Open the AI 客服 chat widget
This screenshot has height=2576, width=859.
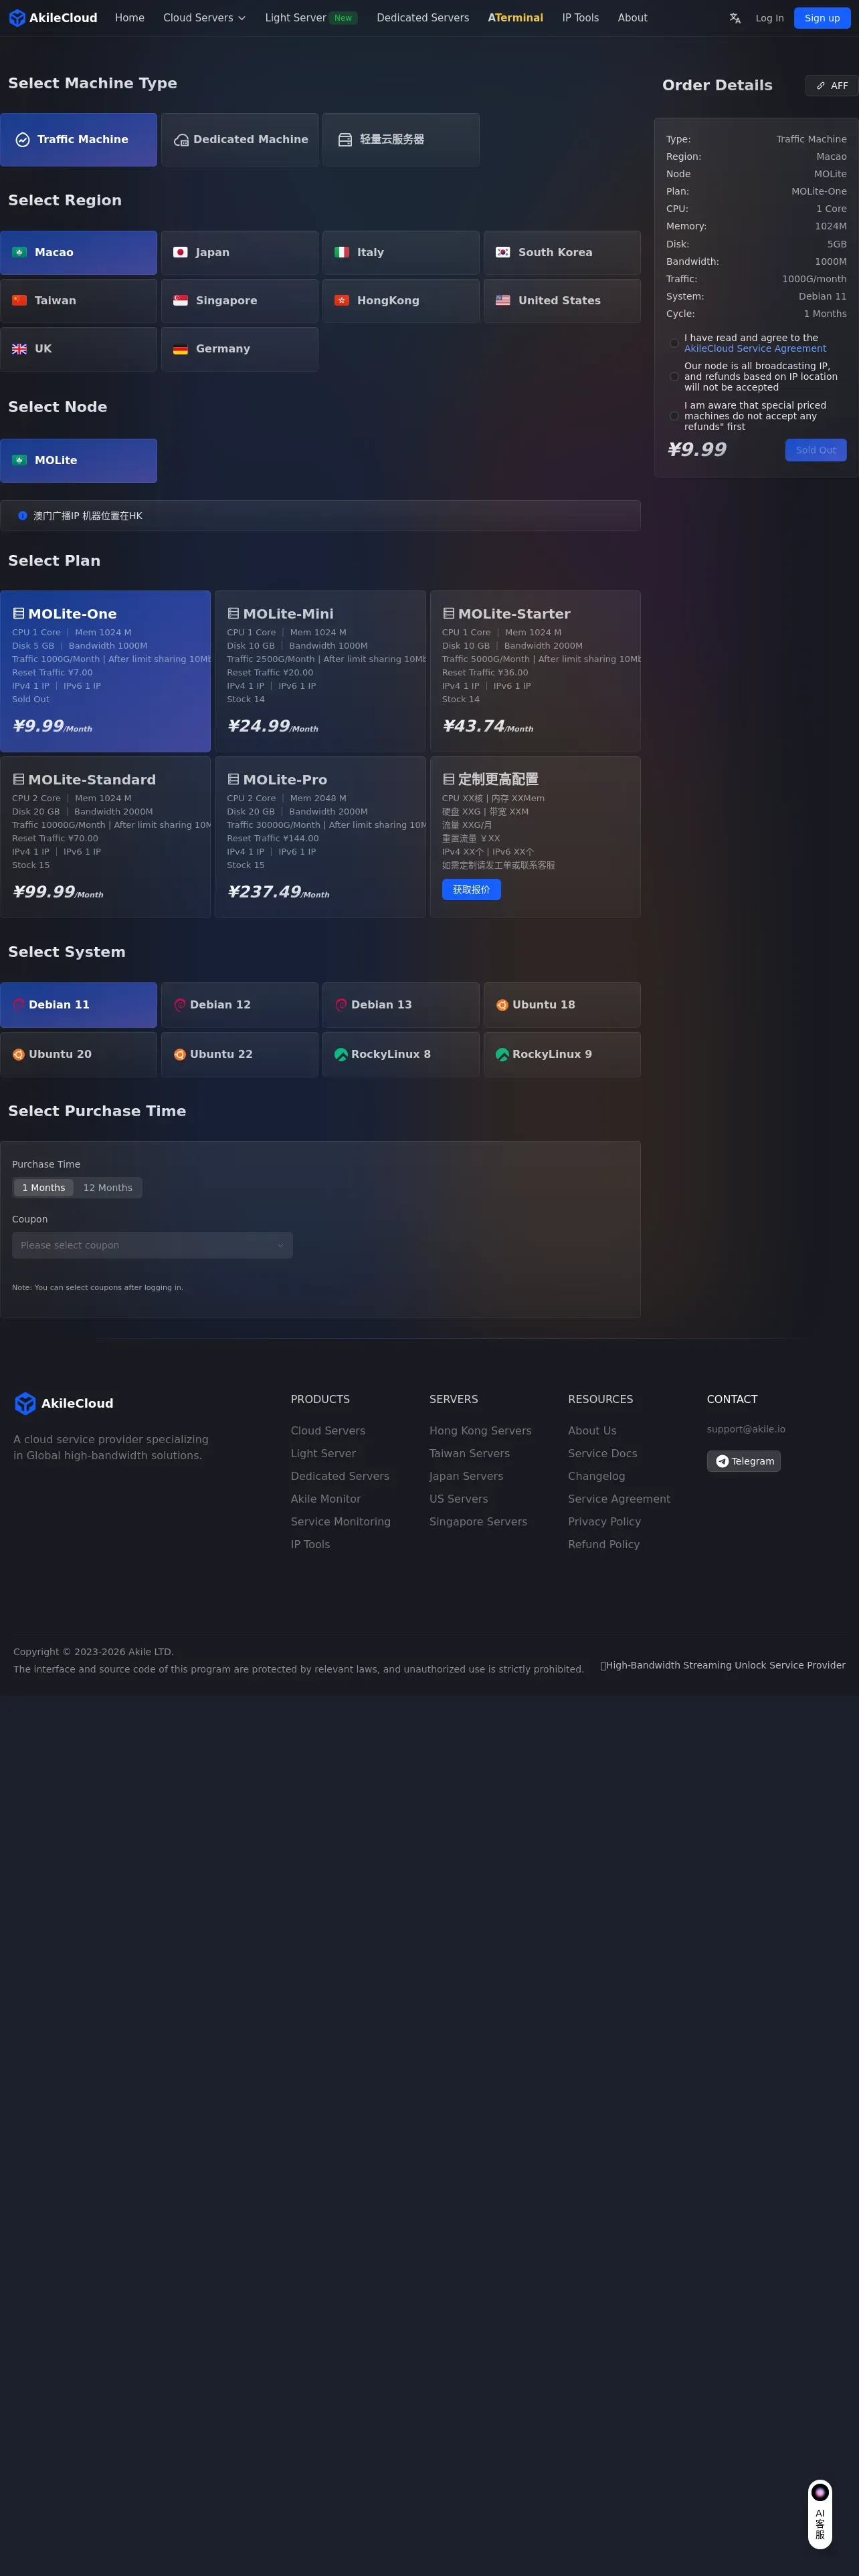[820, 2514]
